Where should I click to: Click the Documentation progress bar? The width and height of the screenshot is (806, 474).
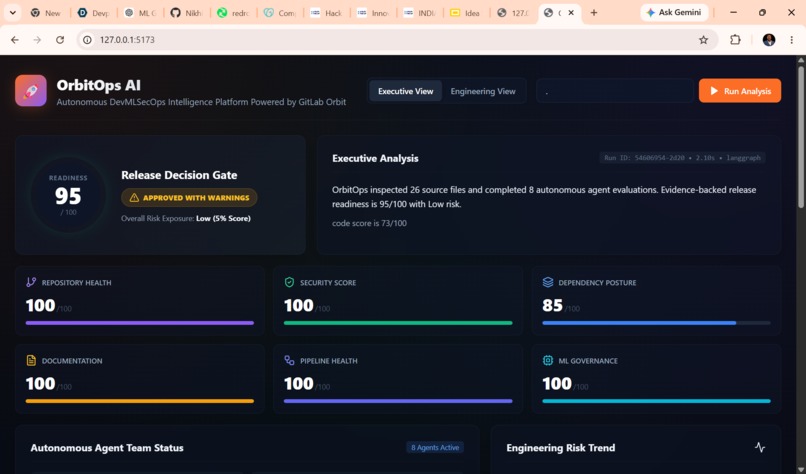[140, 401]
